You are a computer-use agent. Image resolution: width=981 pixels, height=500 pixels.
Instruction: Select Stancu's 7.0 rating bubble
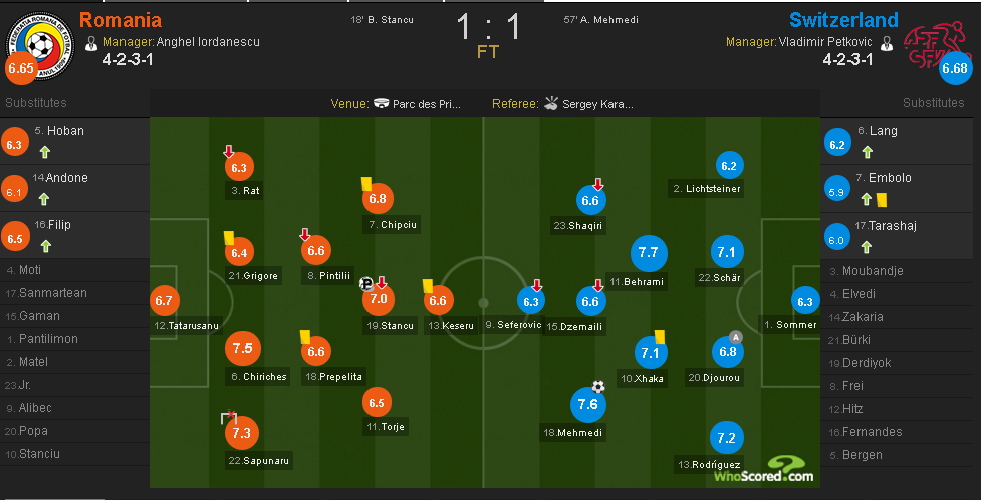click(x=379, y=300)
